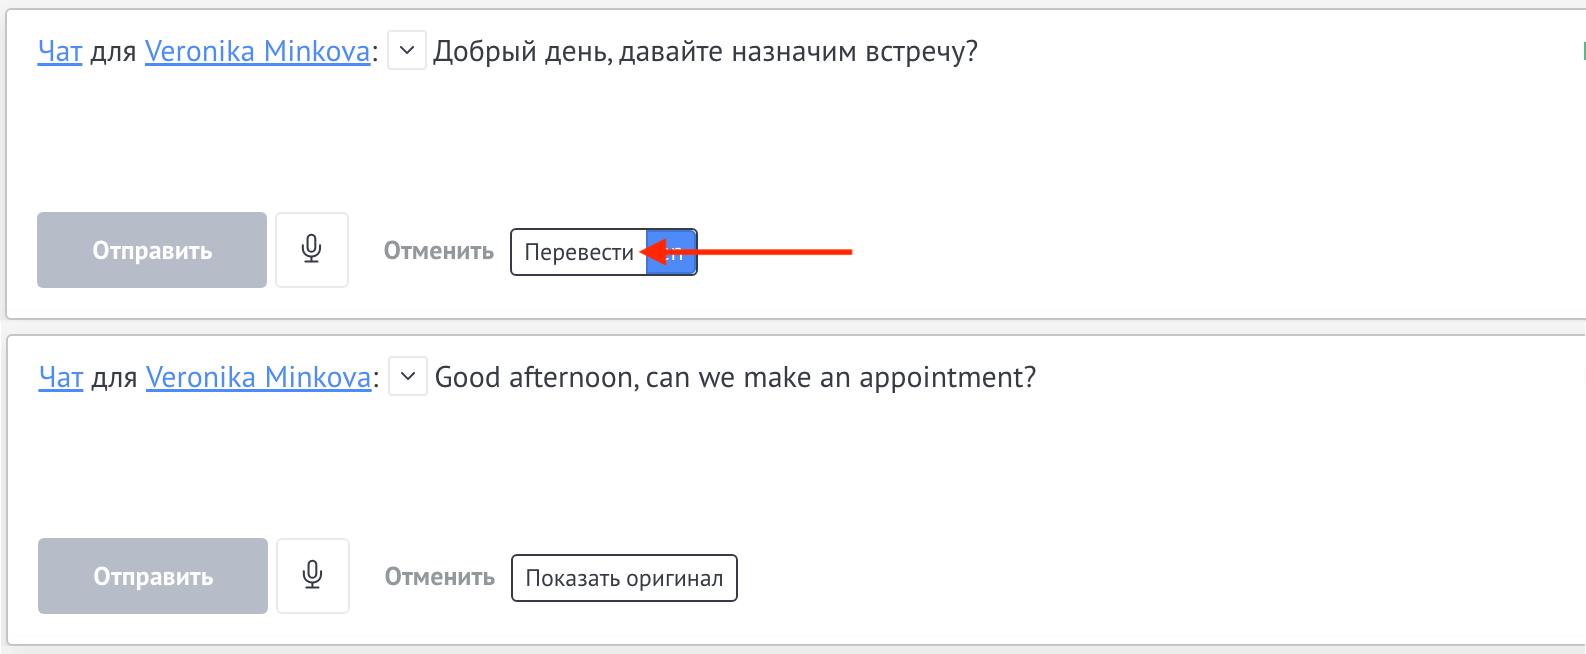Click the green status indicator at the right edge

coord(1582,50)
